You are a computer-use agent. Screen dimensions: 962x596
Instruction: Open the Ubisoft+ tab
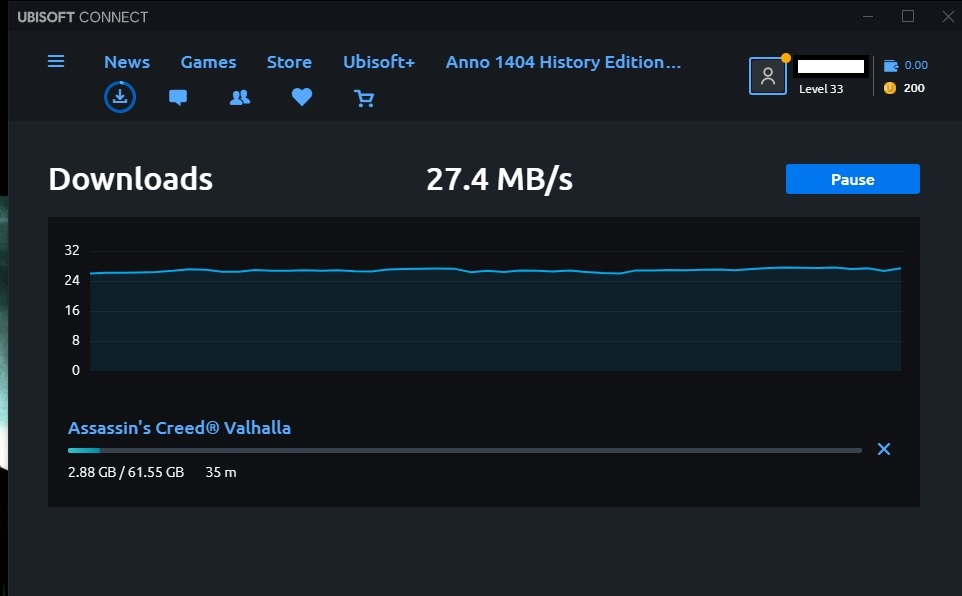pyautogui.click(x=379, y=62)
